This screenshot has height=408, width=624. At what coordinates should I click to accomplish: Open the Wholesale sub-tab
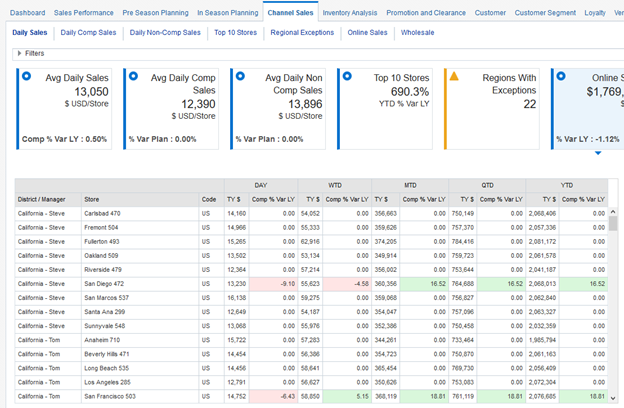417,32
